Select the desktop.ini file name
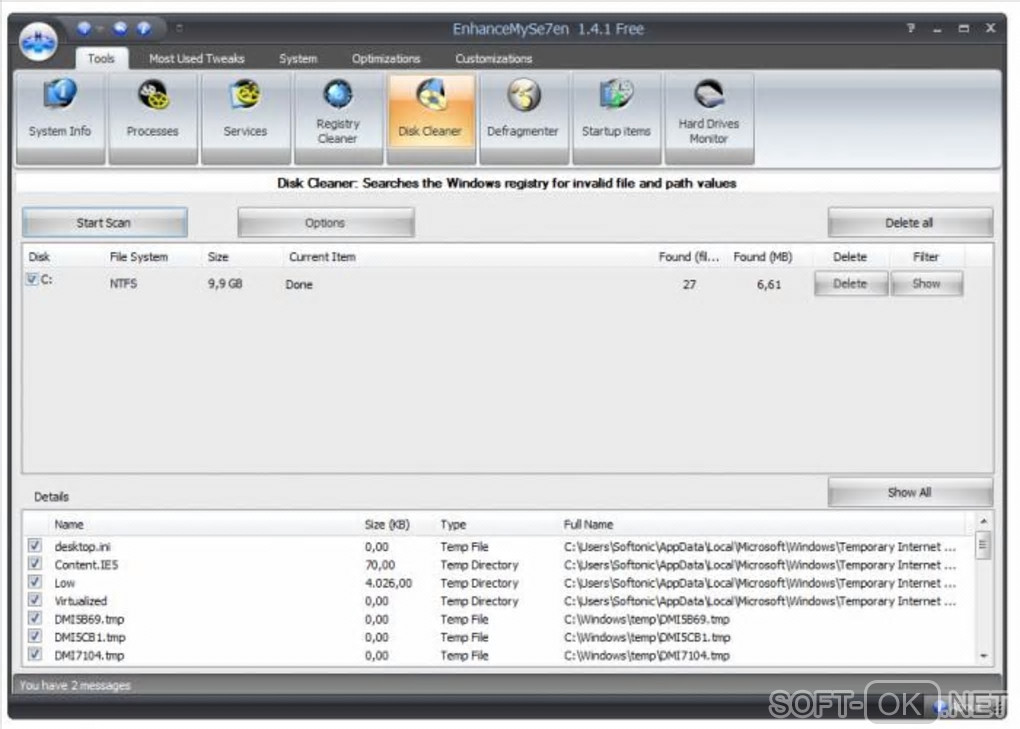 coord(83,546)
